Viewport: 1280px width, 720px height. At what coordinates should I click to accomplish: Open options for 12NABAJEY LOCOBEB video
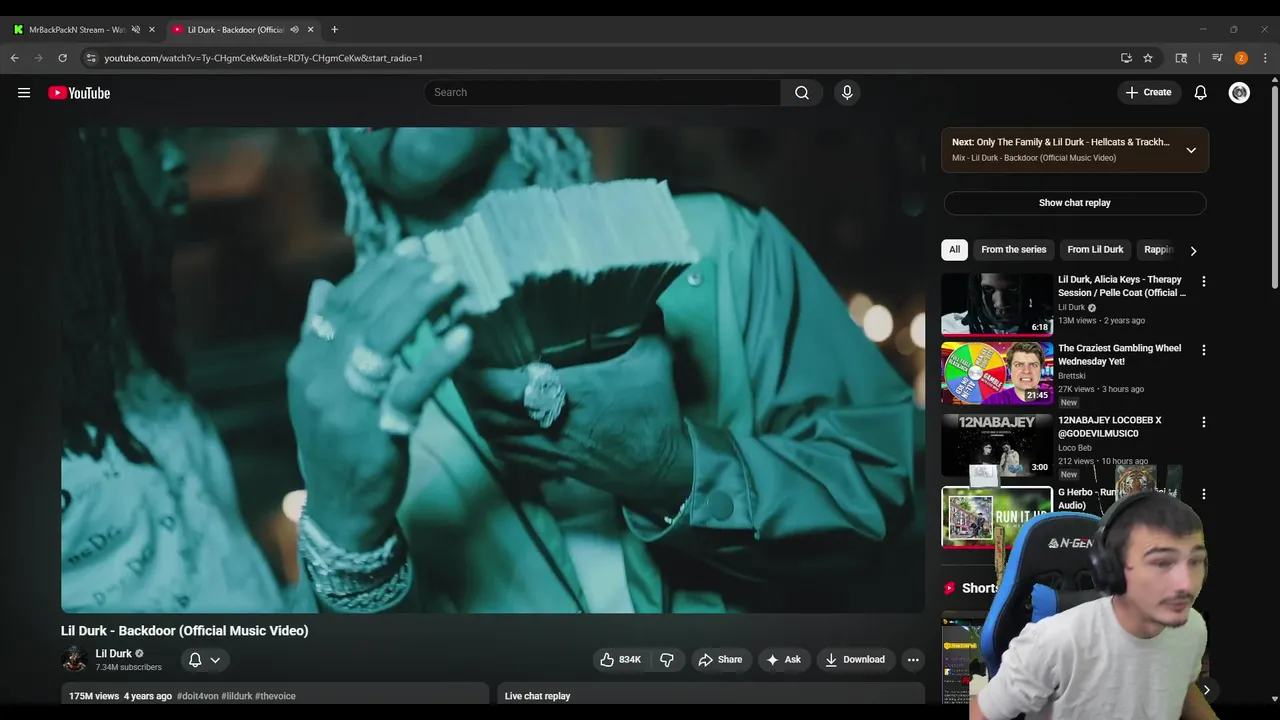point(1203,422)
